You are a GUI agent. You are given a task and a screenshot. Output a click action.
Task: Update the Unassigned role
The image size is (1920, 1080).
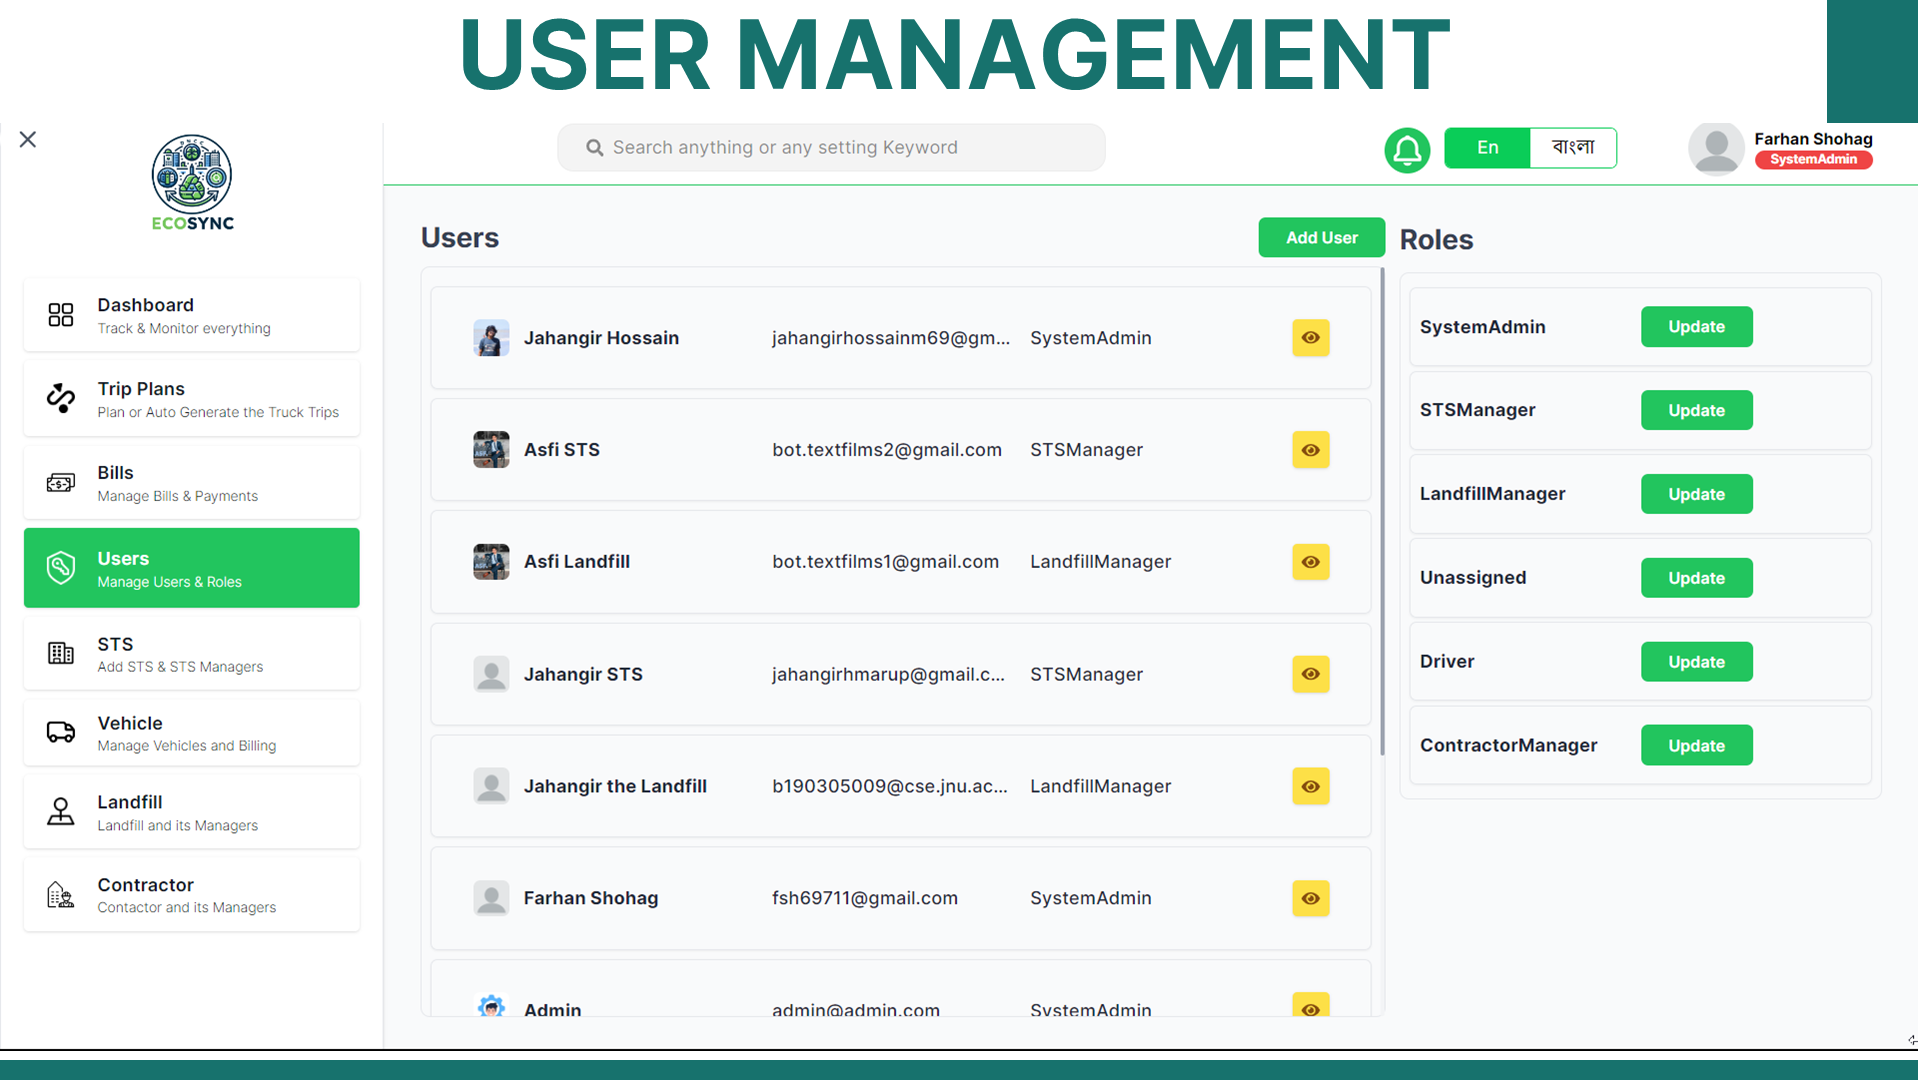1696,578
